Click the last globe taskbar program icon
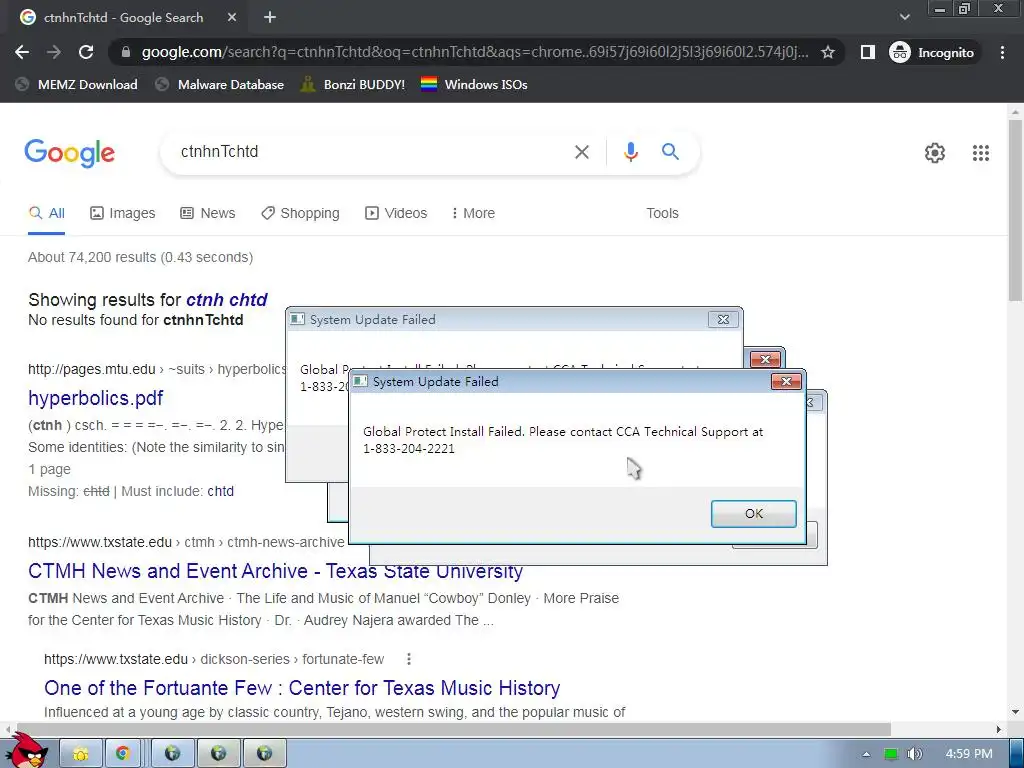 coord(264,754)
